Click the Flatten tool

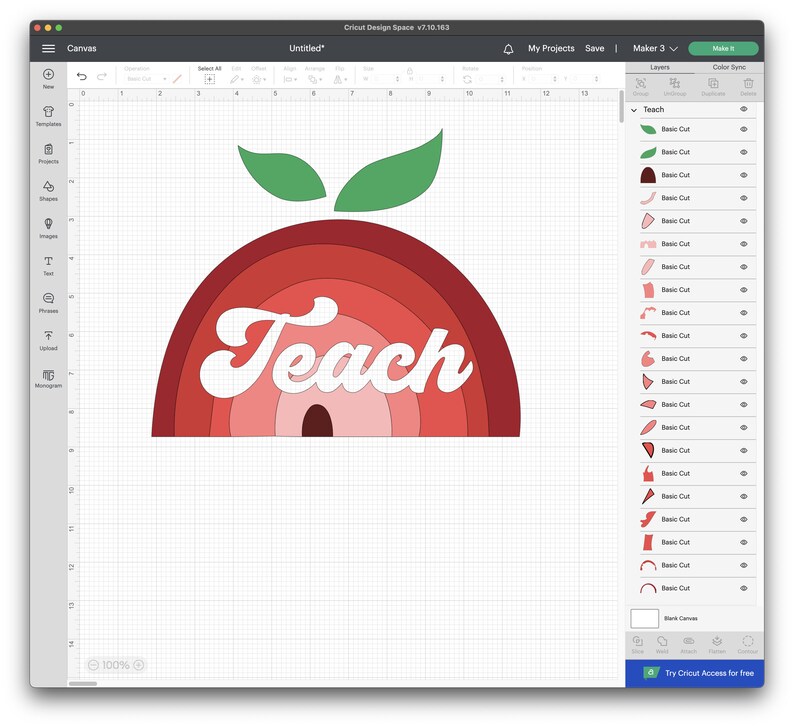click(717, 644)
